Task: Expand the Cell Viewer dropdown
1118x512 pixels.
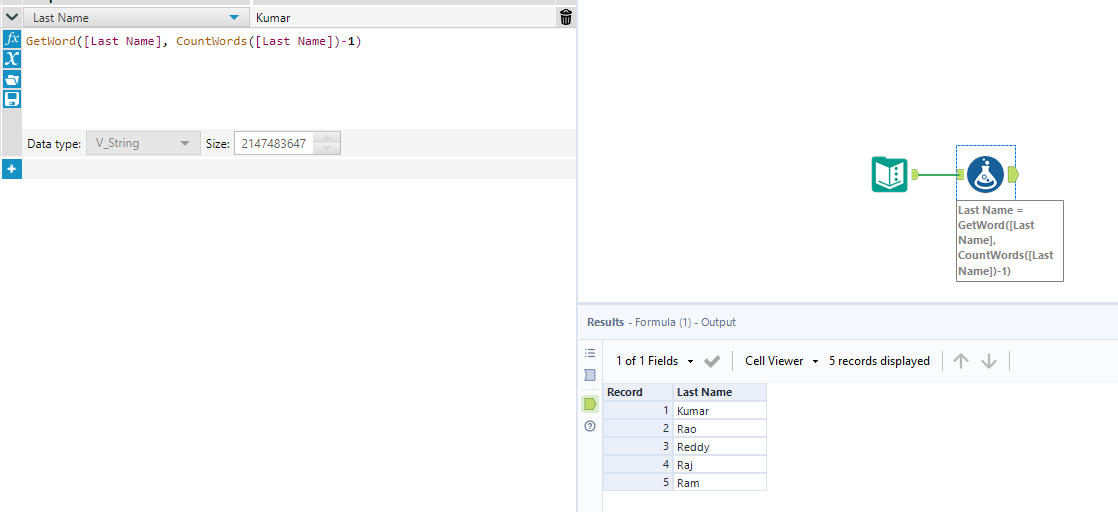Action: pyautogui.click(x=815, y=361)
